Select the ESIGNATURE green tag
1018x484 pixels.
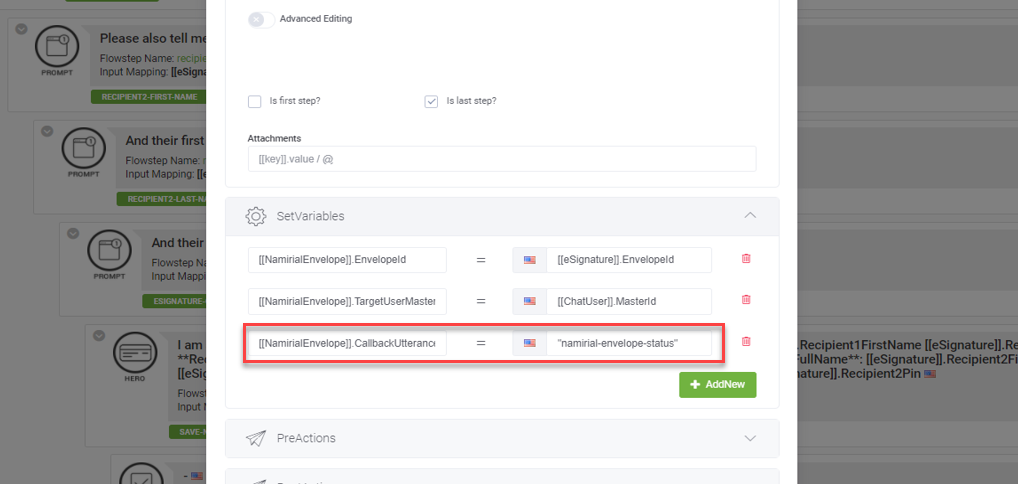[175, 301]
